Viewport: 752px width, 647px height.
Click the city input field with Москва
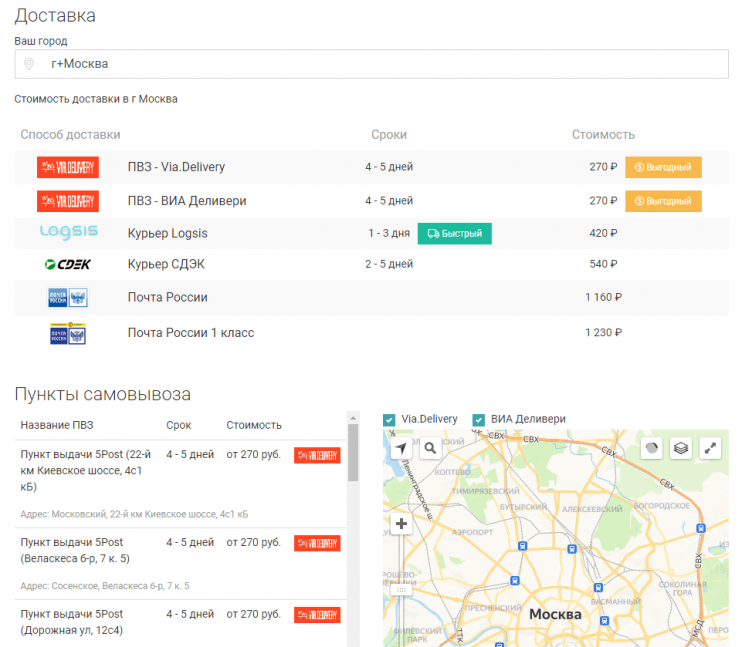click(380, 64)
